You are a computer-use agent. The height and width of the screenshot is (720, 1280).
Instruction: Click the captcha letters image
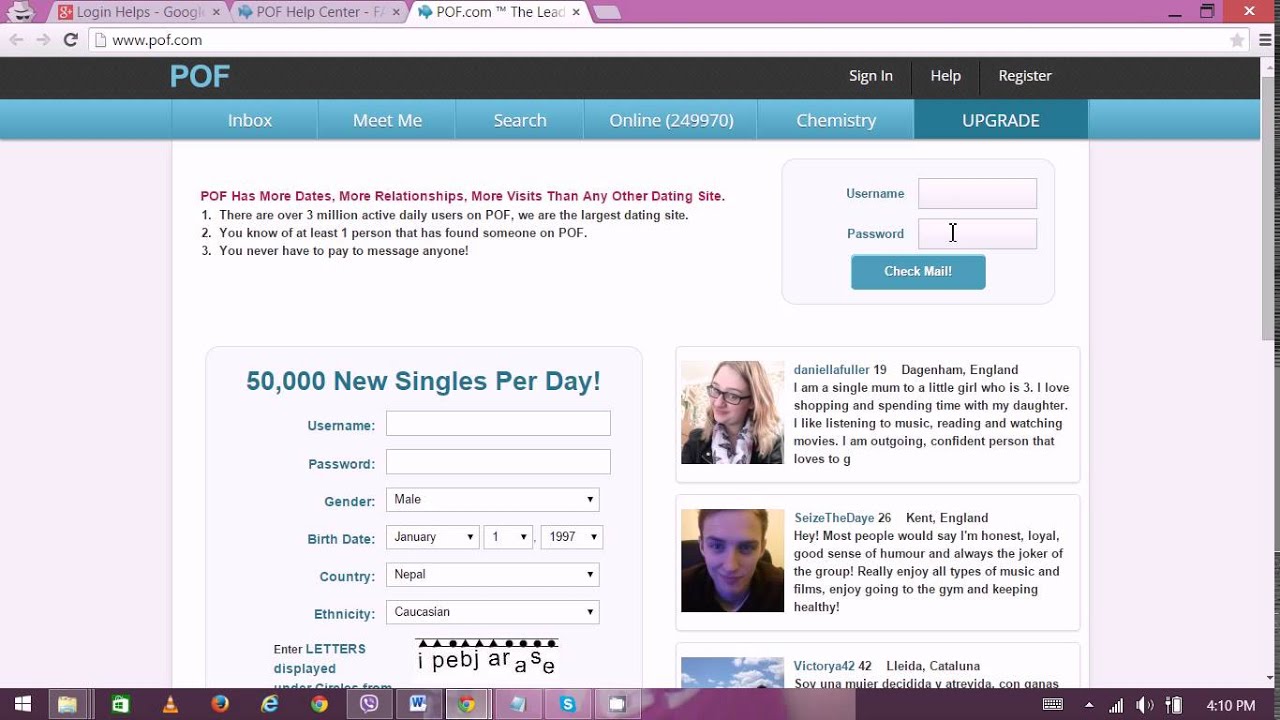click(487, 657)
